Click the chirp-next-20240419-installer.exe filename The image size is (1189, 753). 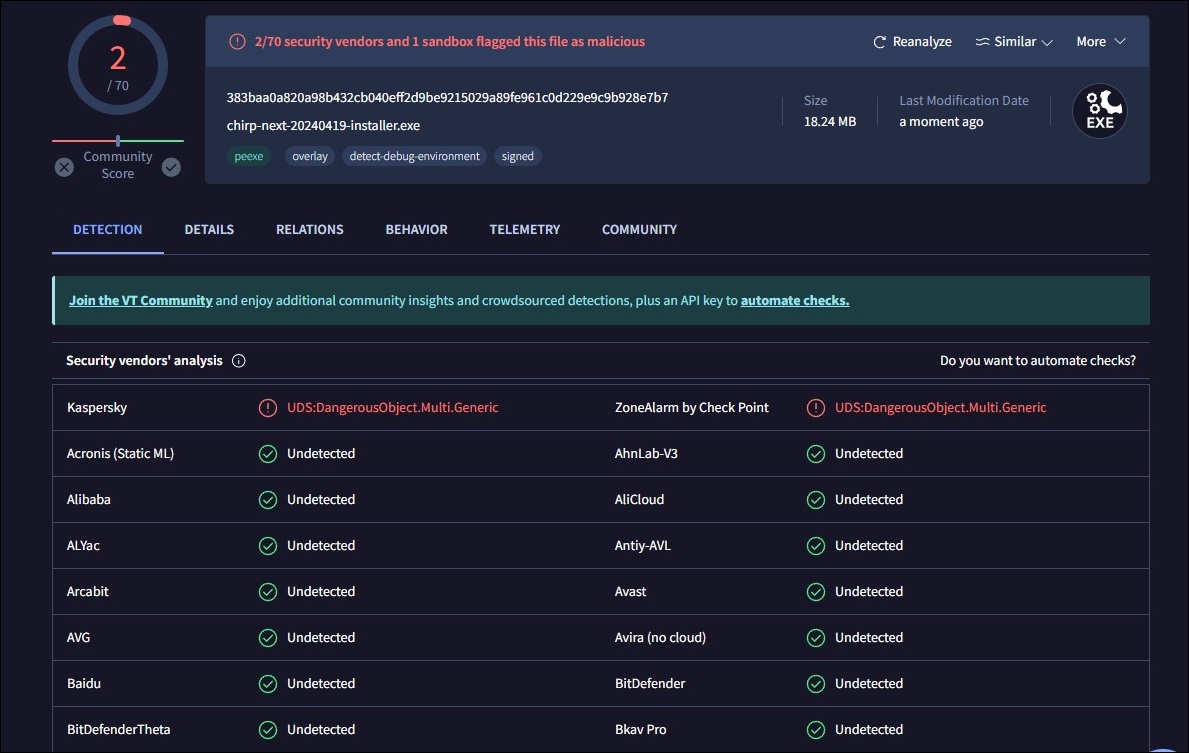(323, 125)
